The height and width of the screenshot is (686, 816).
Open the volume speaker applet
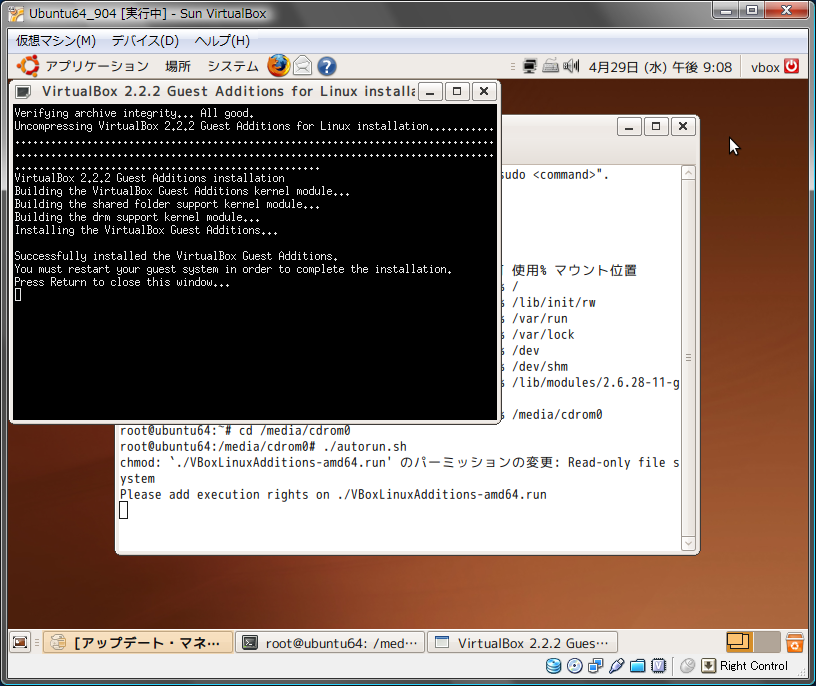571,66
